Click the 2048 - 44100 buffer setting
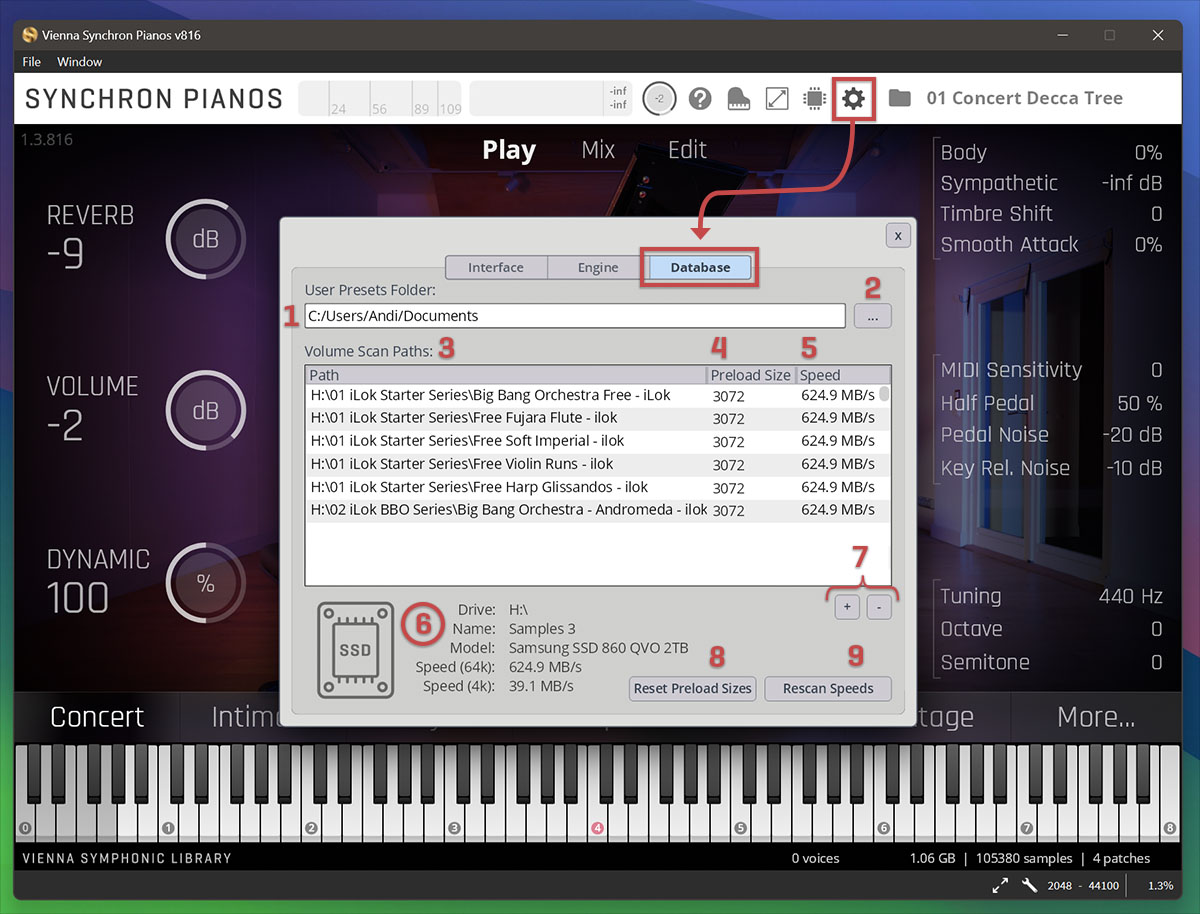The height and width of the screenshot is (914, 1200). click(x=1083, y=886)
